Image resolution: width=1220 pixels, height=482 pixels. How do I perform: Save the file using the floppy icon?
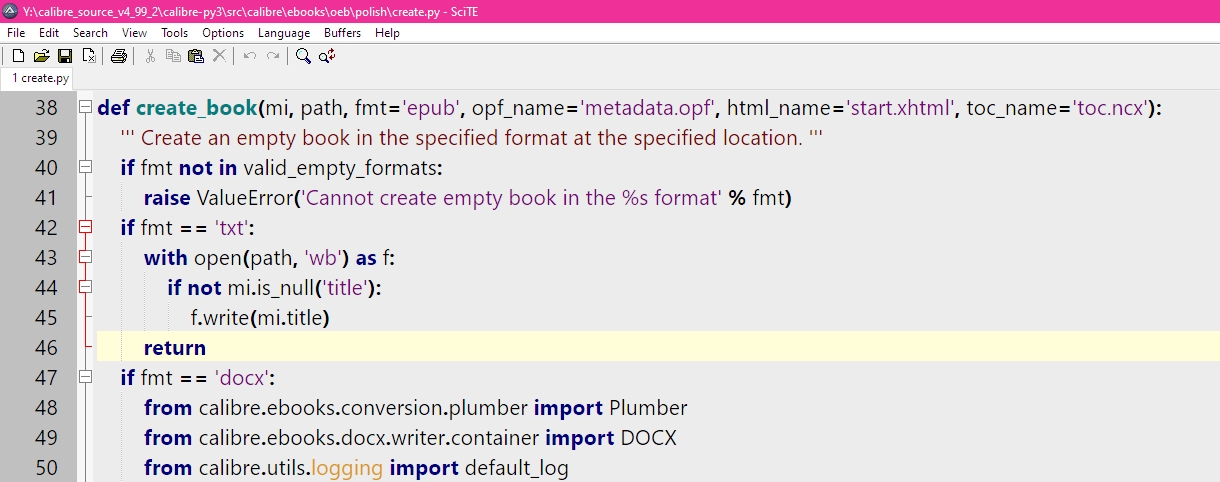click(x=64, y=56)
